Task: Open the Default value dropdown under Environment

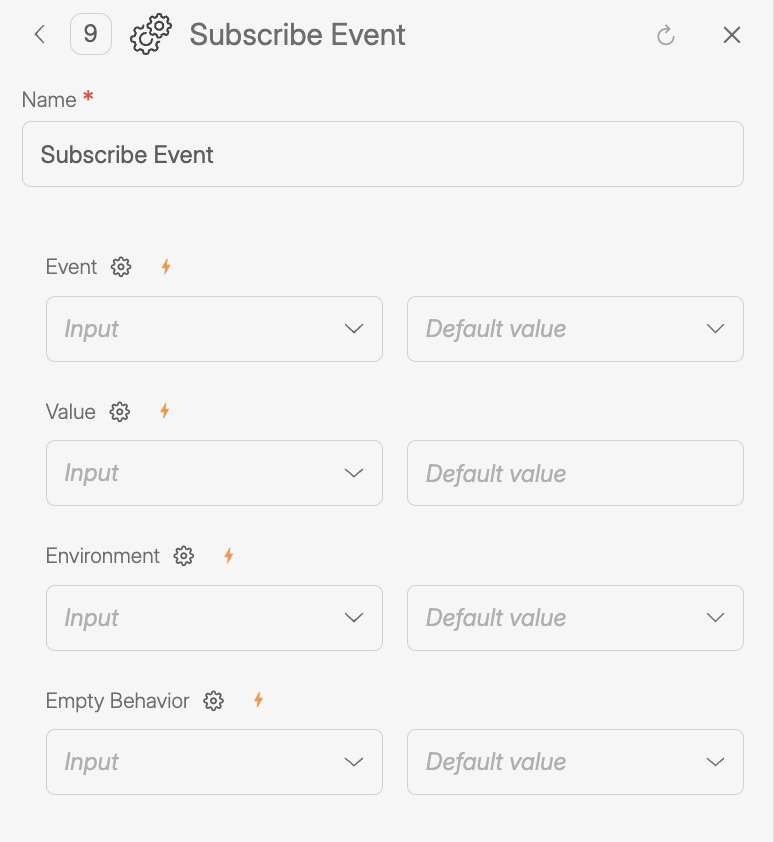Action: [575, 617]
